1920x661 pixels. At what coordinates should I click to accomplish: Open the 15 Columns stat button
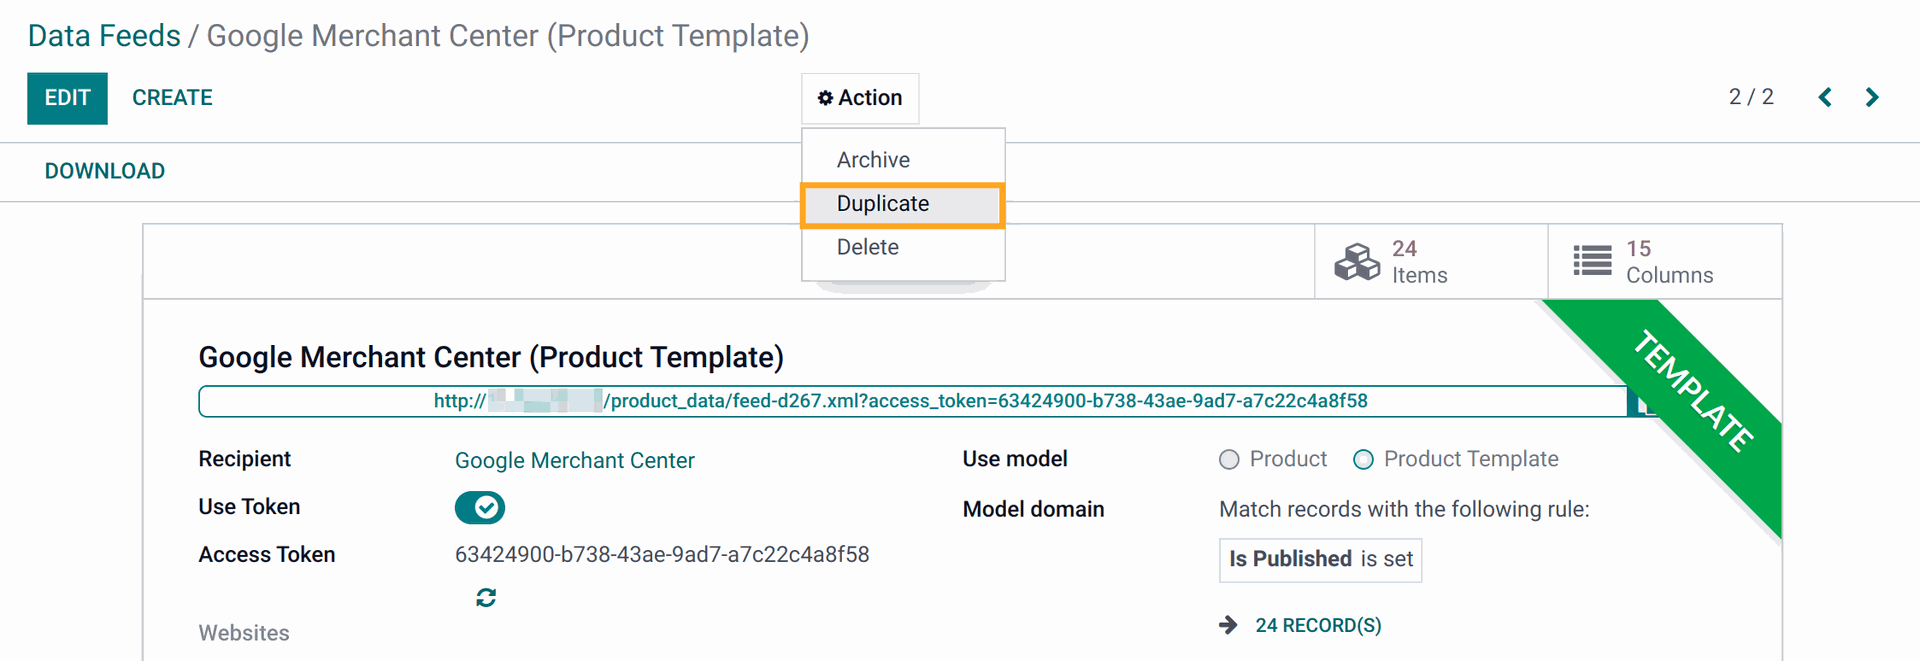click(1665, 262)
